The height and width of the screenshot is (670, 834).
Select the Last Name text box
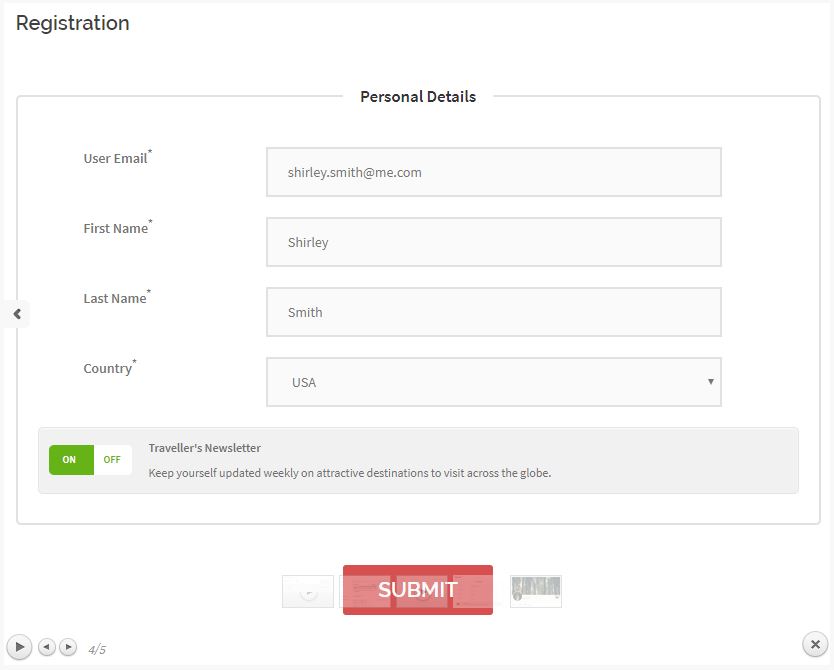[494, 312]
